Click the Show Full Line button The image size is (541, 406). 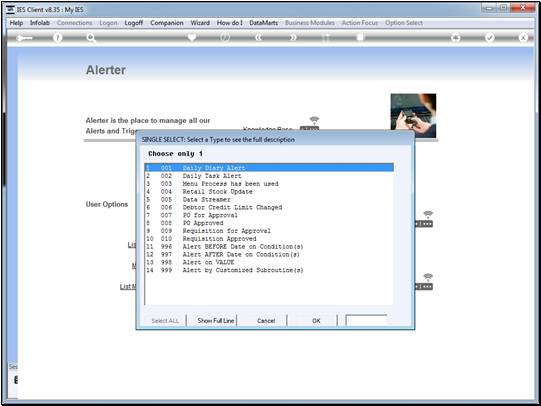click(x=215, y=320)
